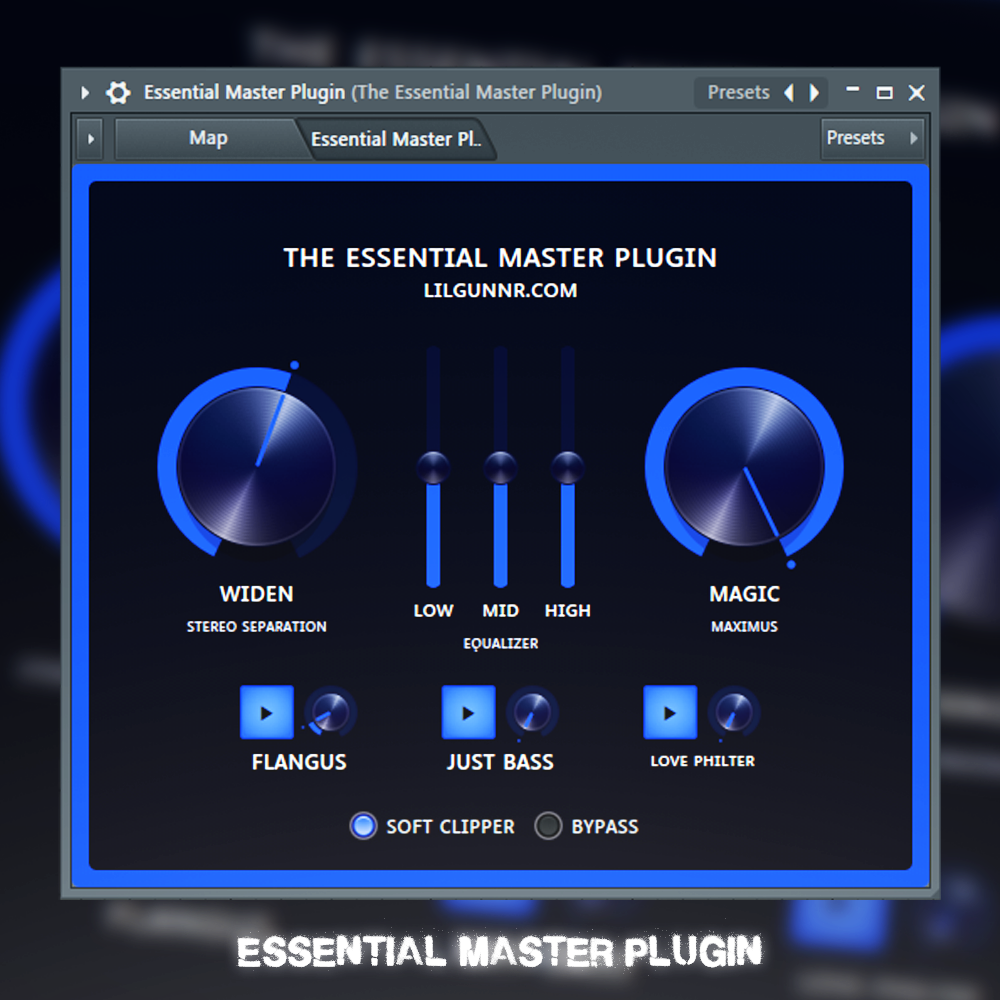Expand the plugin menu arrow left of gear
Viewport: 1000px width, 1000px height.
point(85,93)
